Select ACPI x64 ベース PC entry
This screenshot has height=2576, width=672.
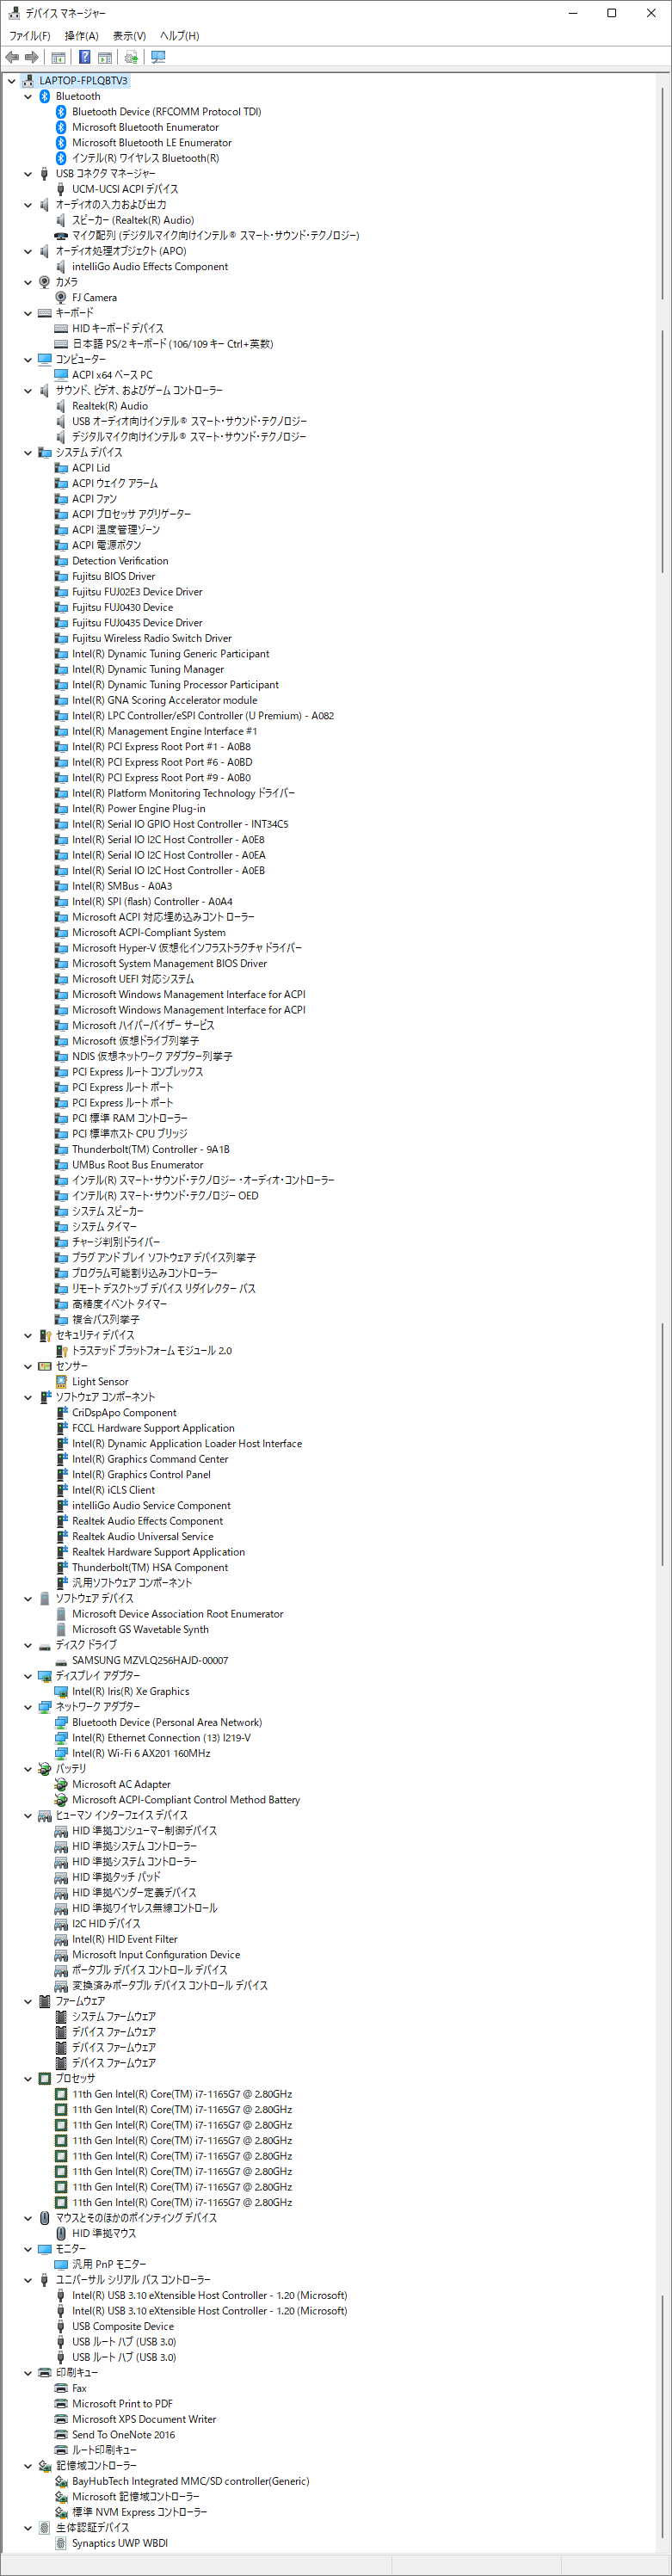112,375
